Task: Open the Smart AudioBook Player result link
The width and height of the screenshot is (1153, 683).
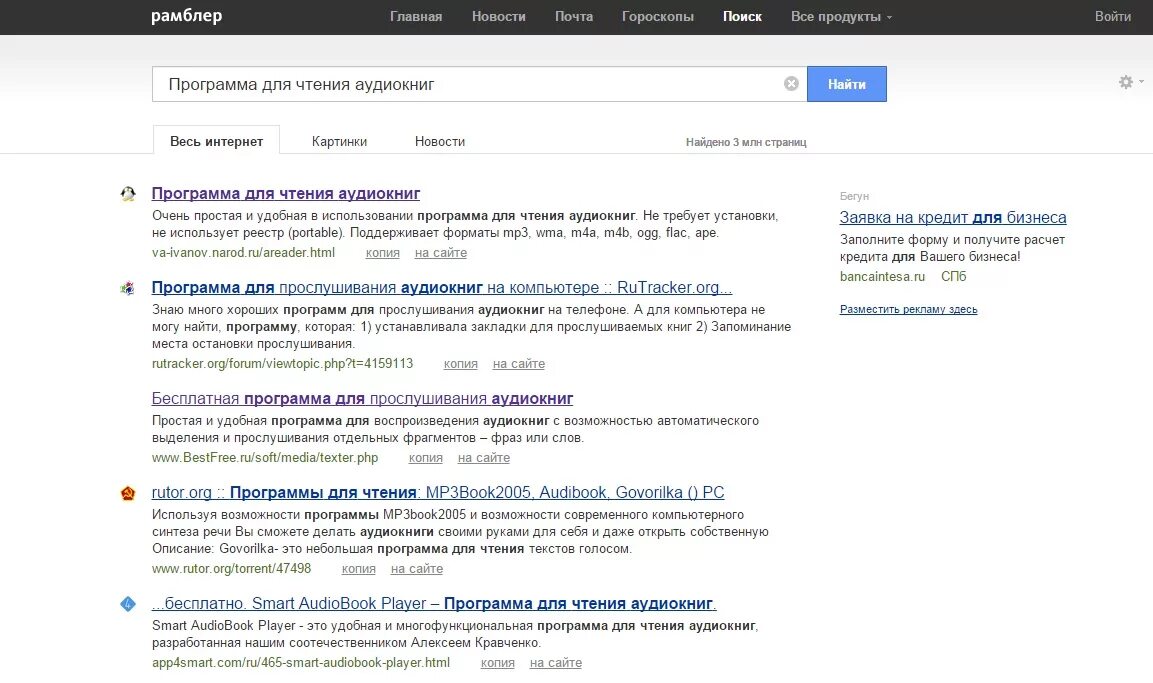Action: pyautogui.click(x=434, y=604)
